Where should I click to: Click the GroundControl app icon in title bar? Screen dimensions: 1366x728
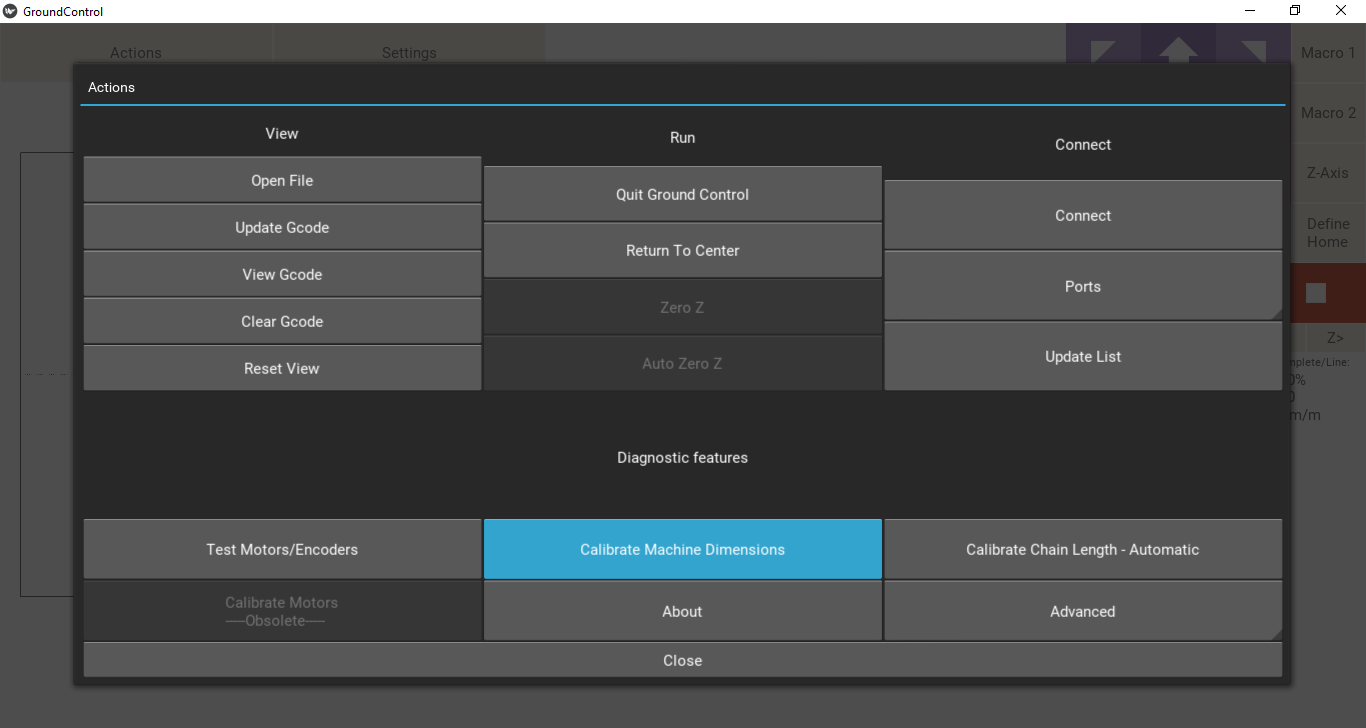pyautogui.click(x=10, y=11)
